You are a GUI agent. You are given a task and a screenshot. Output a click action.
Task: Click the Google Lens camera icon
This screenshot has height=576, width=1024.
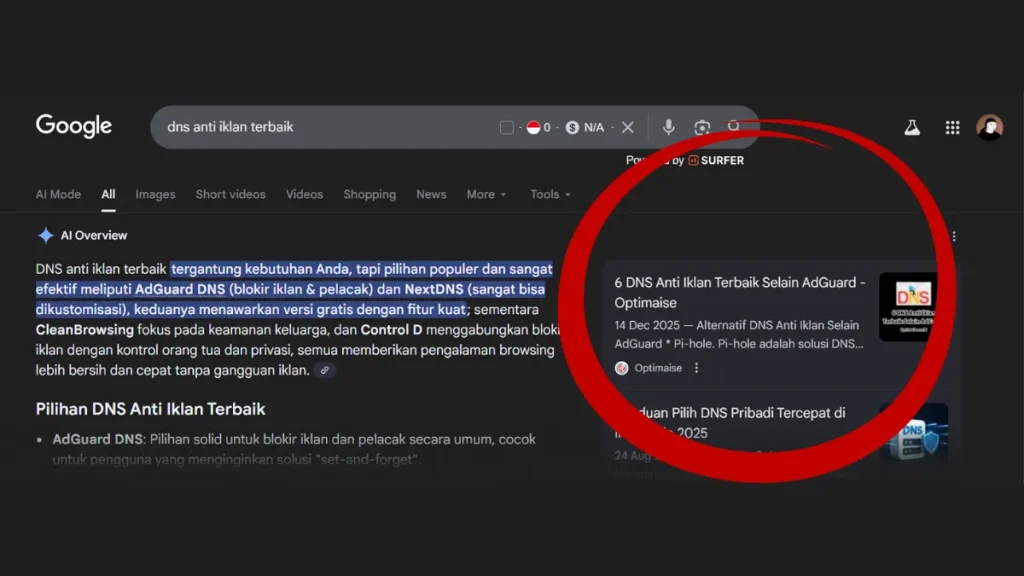(x=702, y=127)
